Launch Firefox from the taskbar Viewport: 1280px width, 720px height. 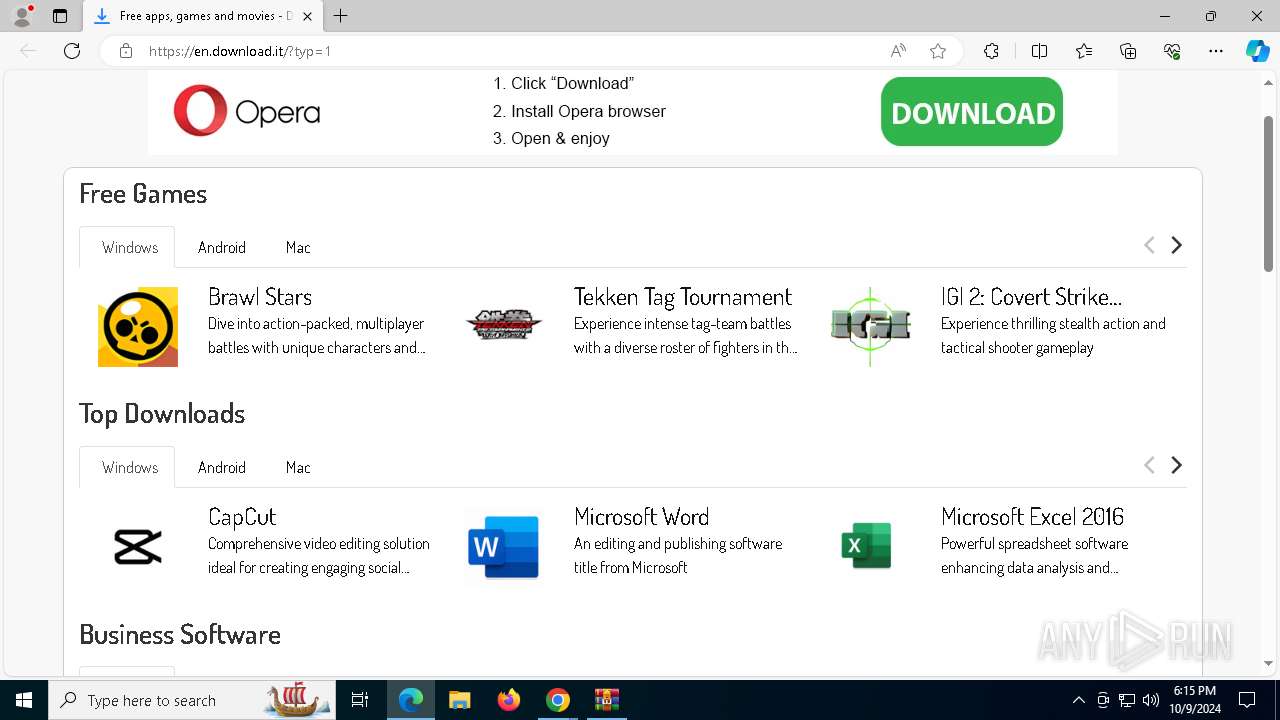(x=509, y=700)
